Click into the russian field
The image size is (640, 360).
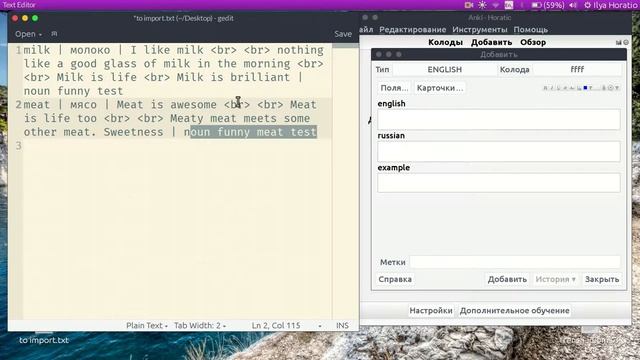[x=499, y=151]
